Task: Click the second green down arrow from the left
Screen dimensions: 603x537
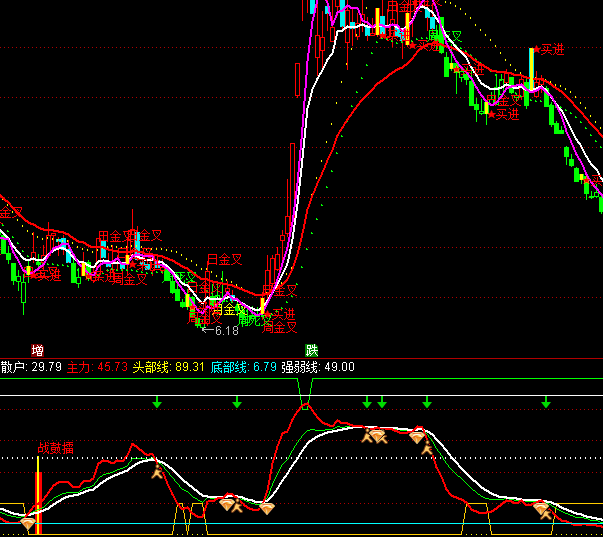Action: 237,402
